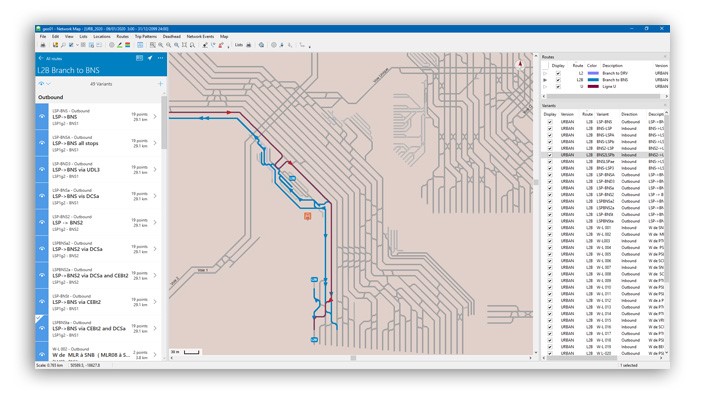705x406 pixels.
Task: Open the three-dots menu in blue header
Action: (x=161, y=58)
